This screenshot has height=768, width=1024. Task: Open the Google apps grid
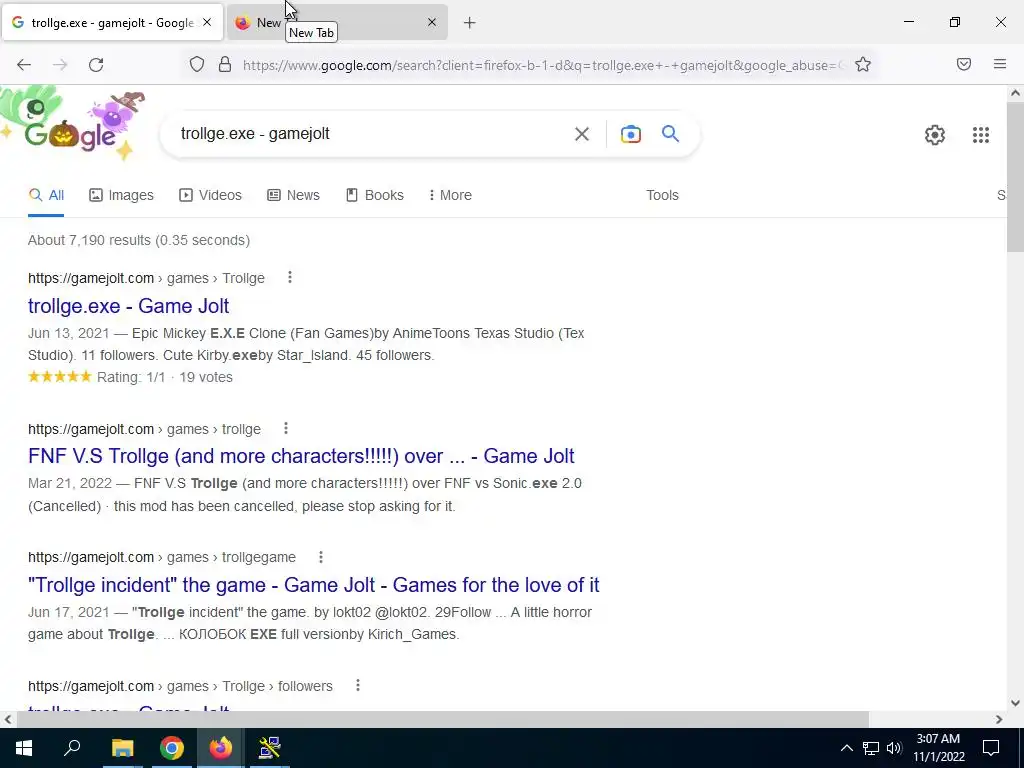click(x=980, y=135)
